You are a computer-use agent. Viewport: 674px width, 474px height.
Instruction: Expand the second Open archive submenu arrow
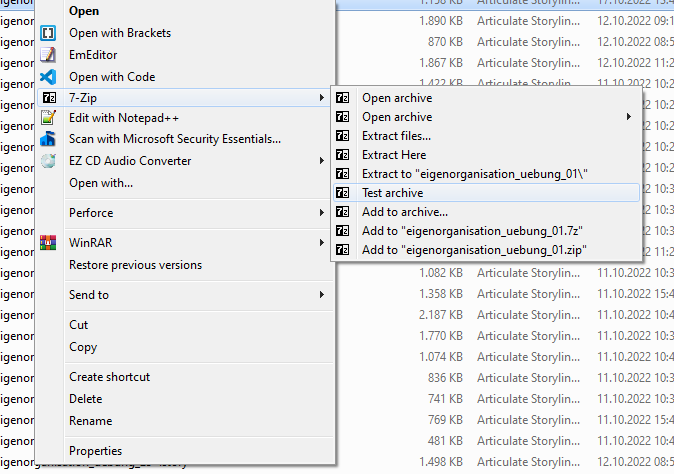629,117
